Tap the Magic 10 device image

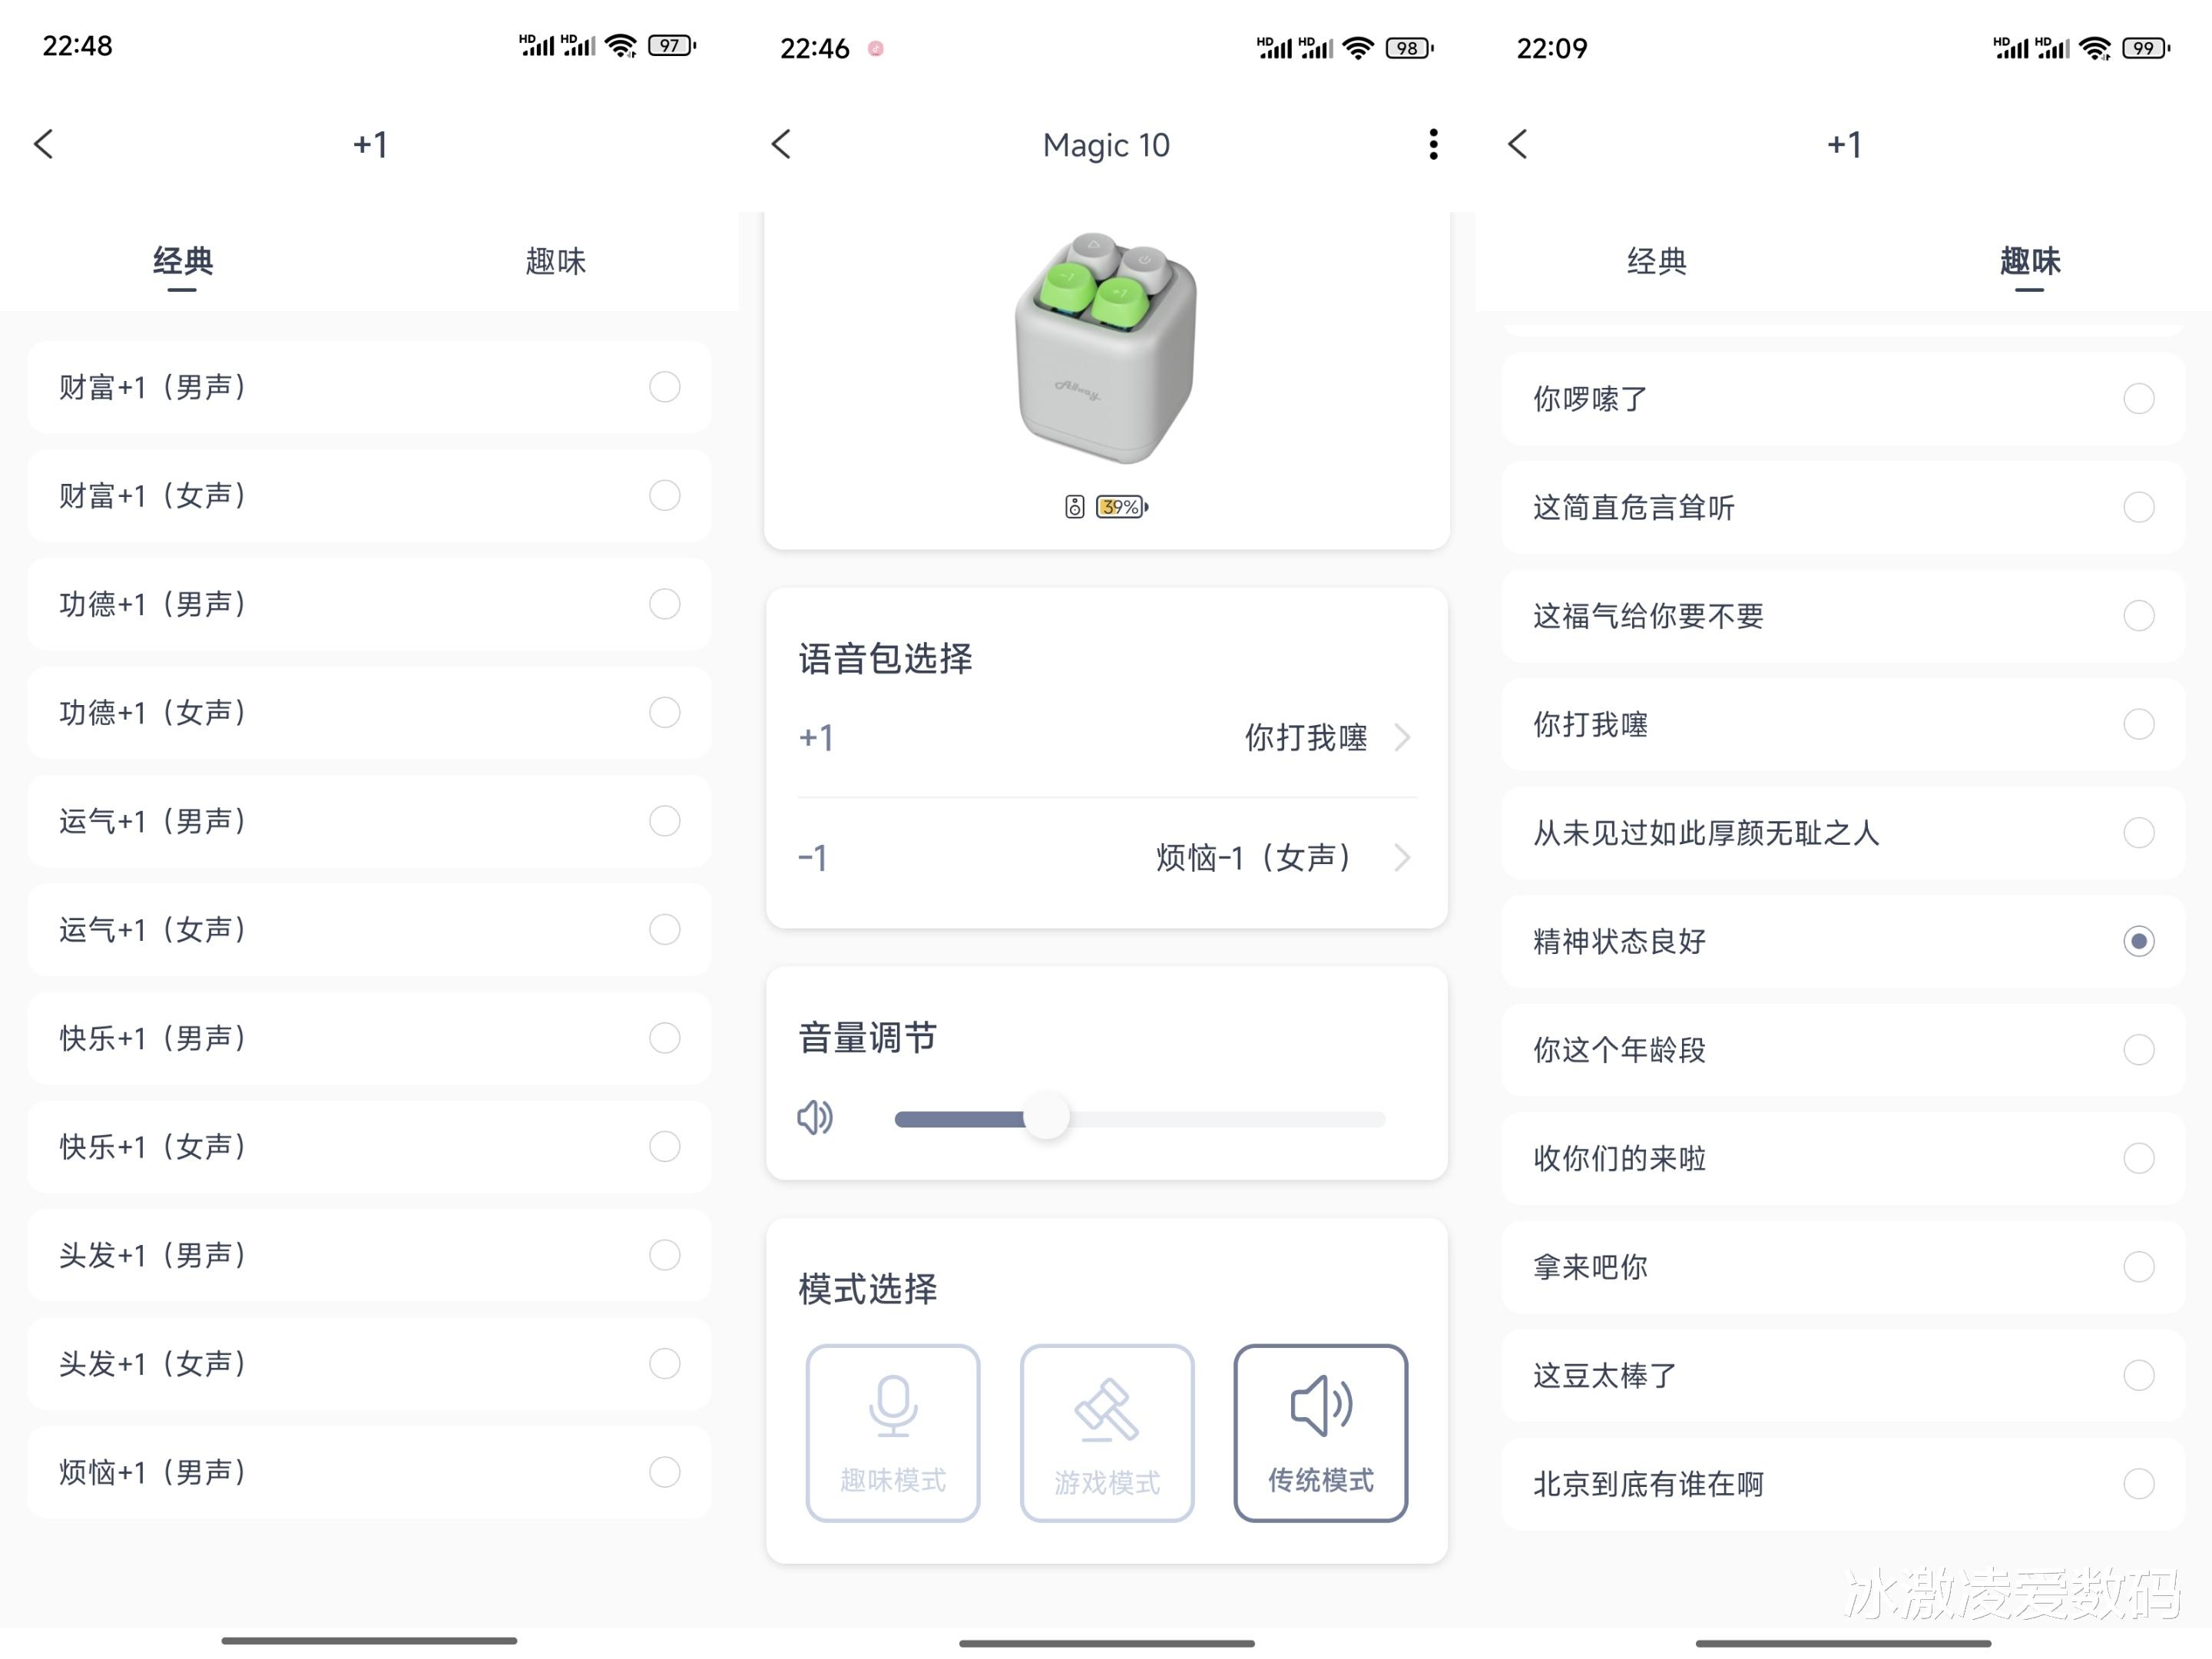tap(1106, 348)
